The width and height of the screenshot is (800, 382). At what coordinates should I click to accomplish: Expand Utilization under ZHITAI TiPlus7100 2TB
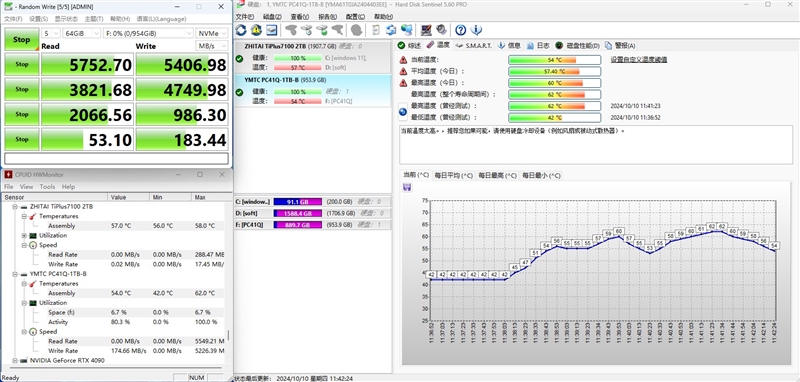click(24, 236)
